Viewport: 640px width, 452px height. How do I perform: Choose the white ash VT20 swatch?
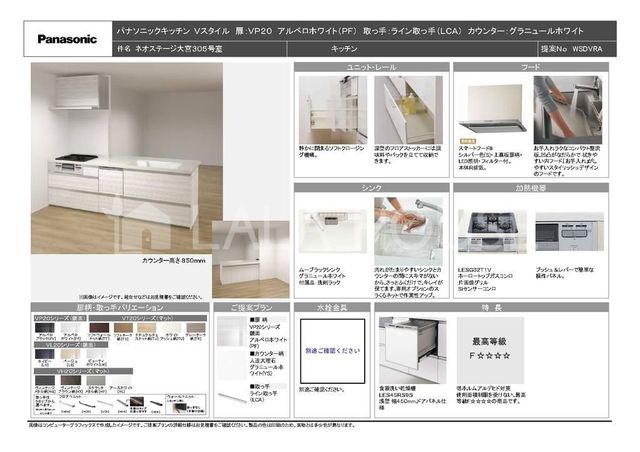171,328
